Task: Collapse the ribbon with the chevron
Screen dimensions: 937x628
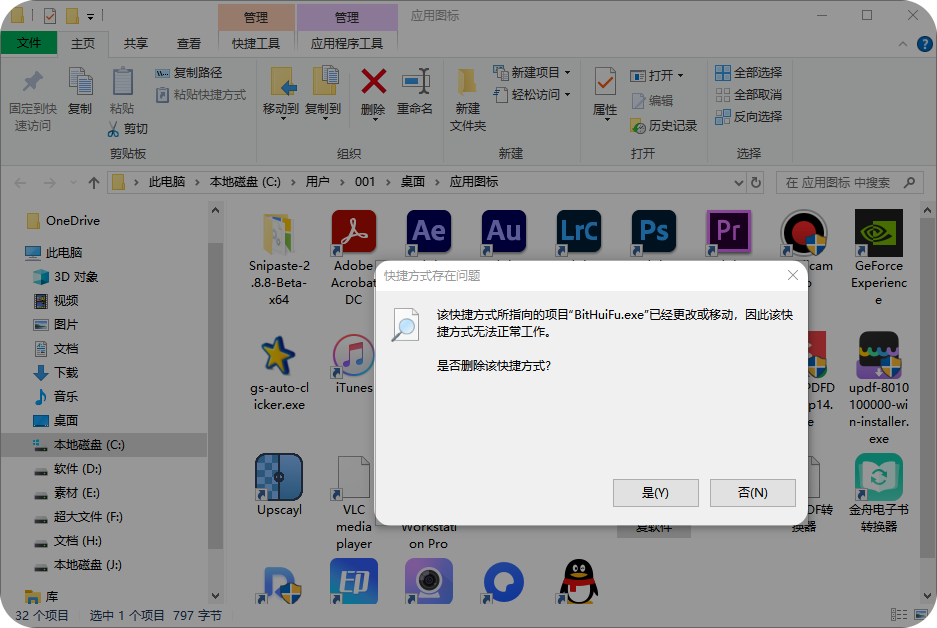Action: pos(902,44)
